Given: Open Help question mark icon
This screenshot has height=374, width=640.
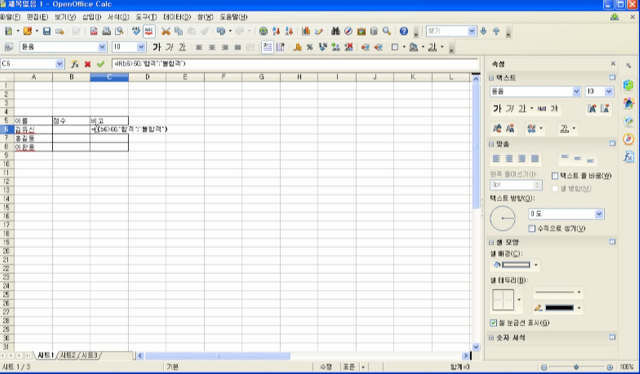Looking at the screenshot, I should point(404,31).
